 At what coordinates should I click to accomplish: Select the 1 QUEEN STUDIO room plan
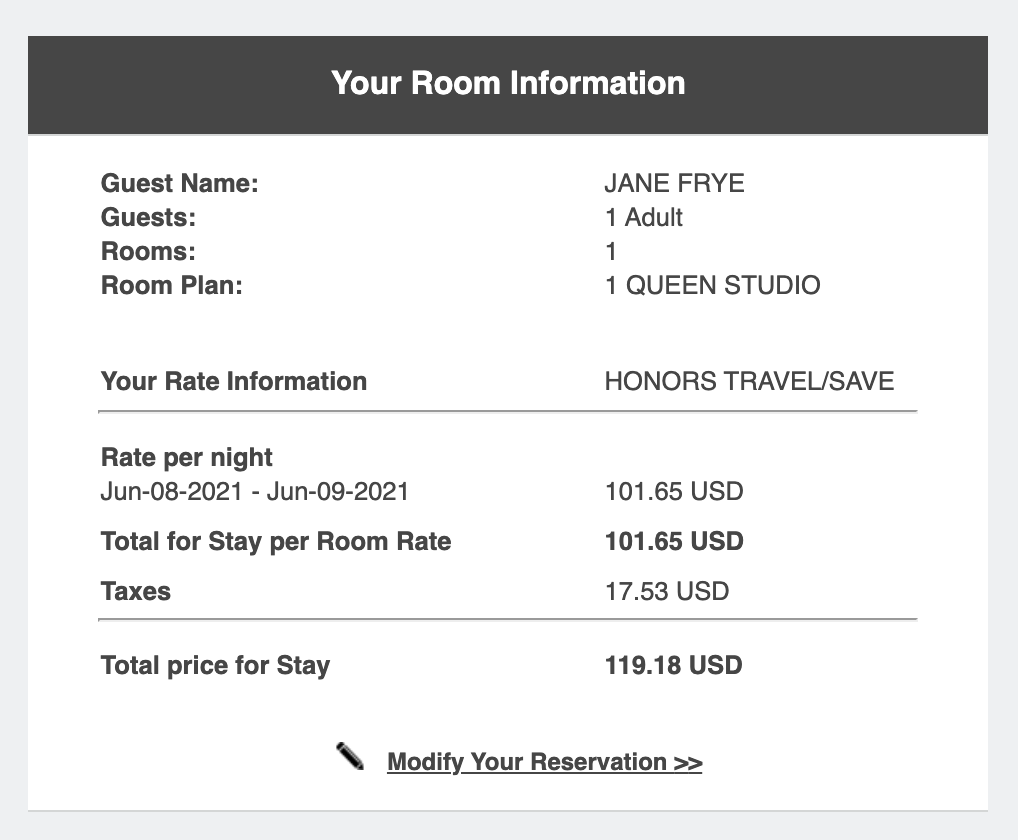click(x=712, y=285)
